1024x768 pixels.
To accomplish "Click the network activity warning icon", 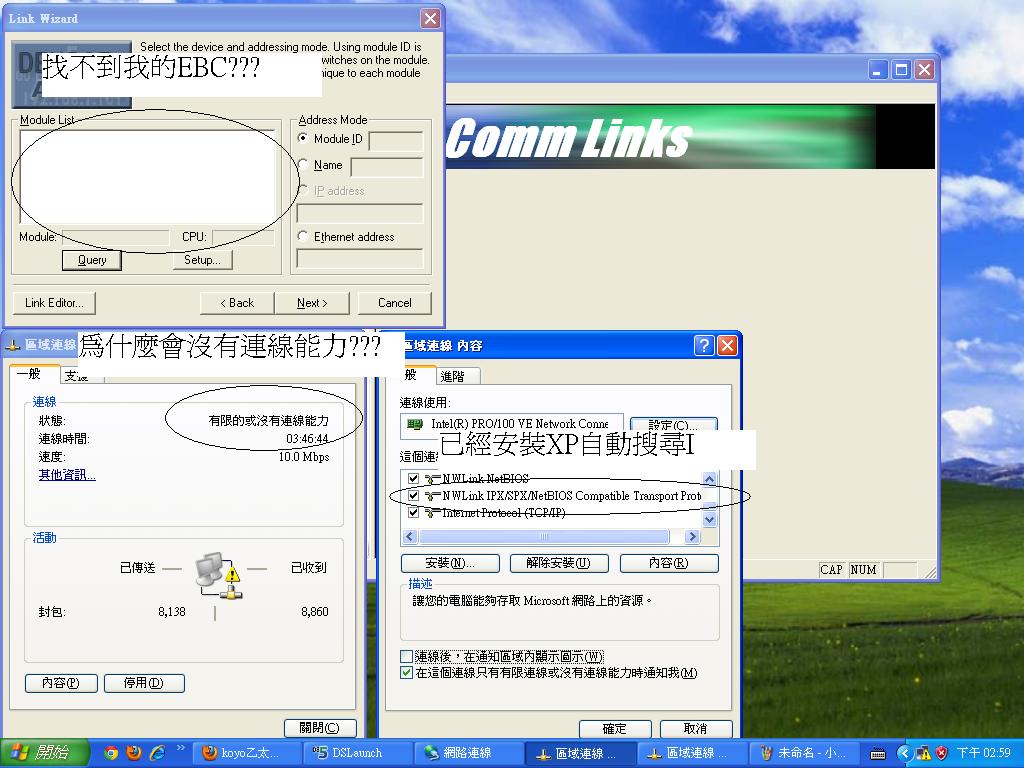I will [x=217, y=575].
